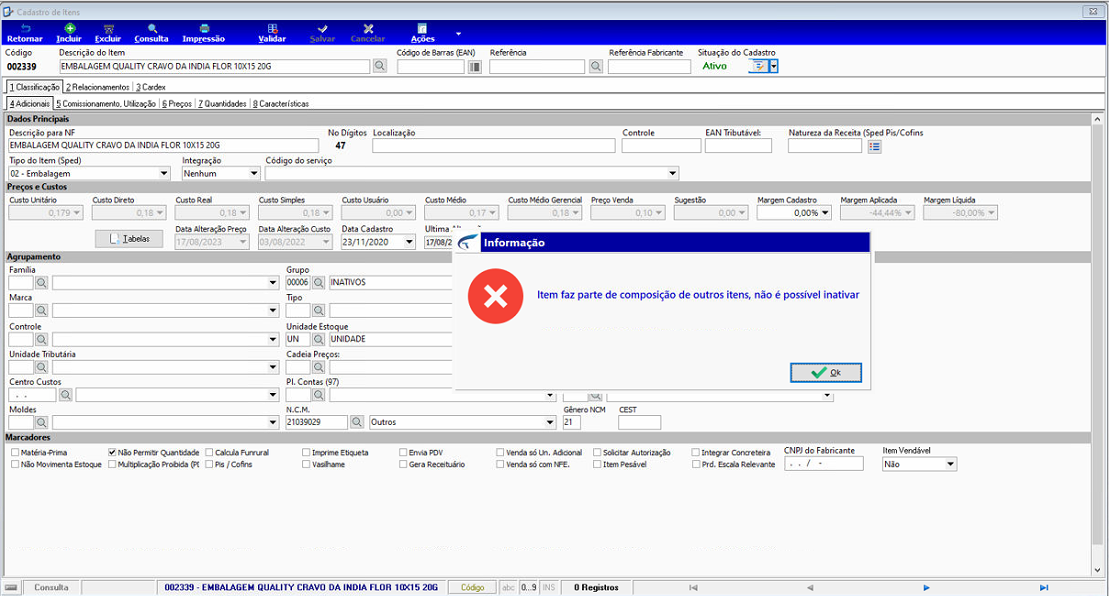This screenshot has height=596, width=1109.
Task: Open the Data Cadastro date dropdown
Action: click(410, 242)
